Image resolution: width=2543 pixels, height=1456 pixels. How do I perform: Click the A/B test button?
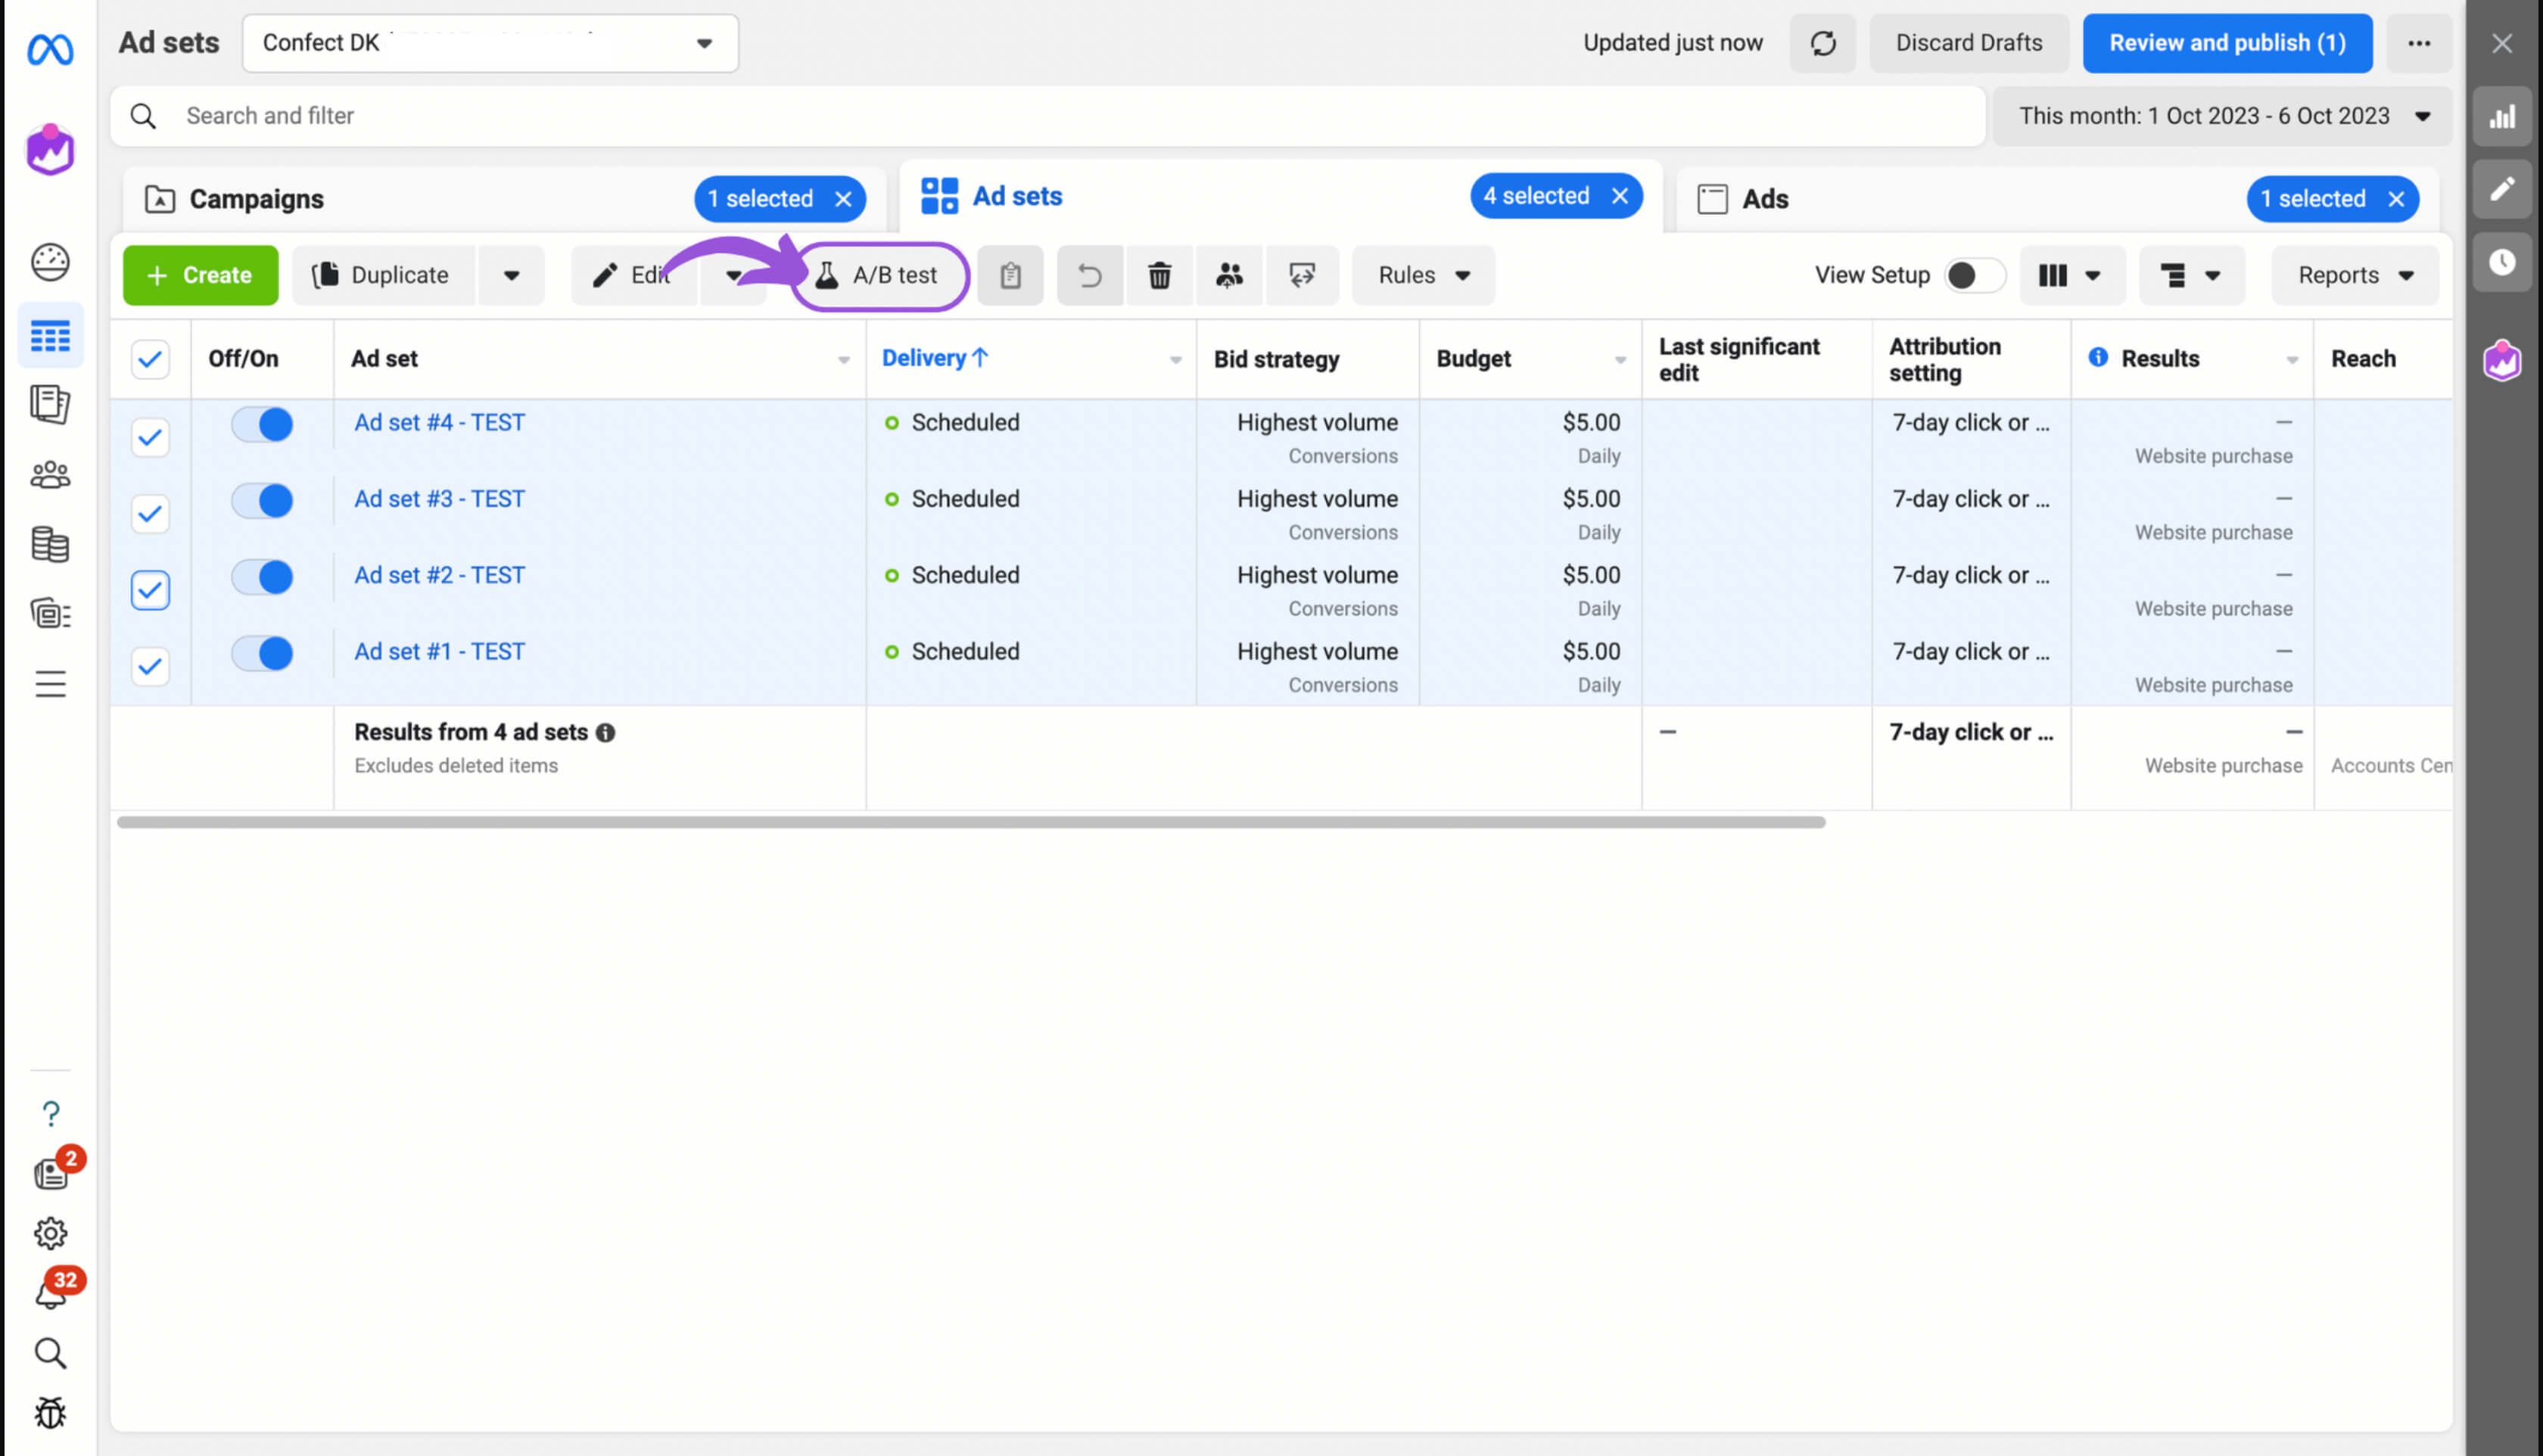(879, 275)
